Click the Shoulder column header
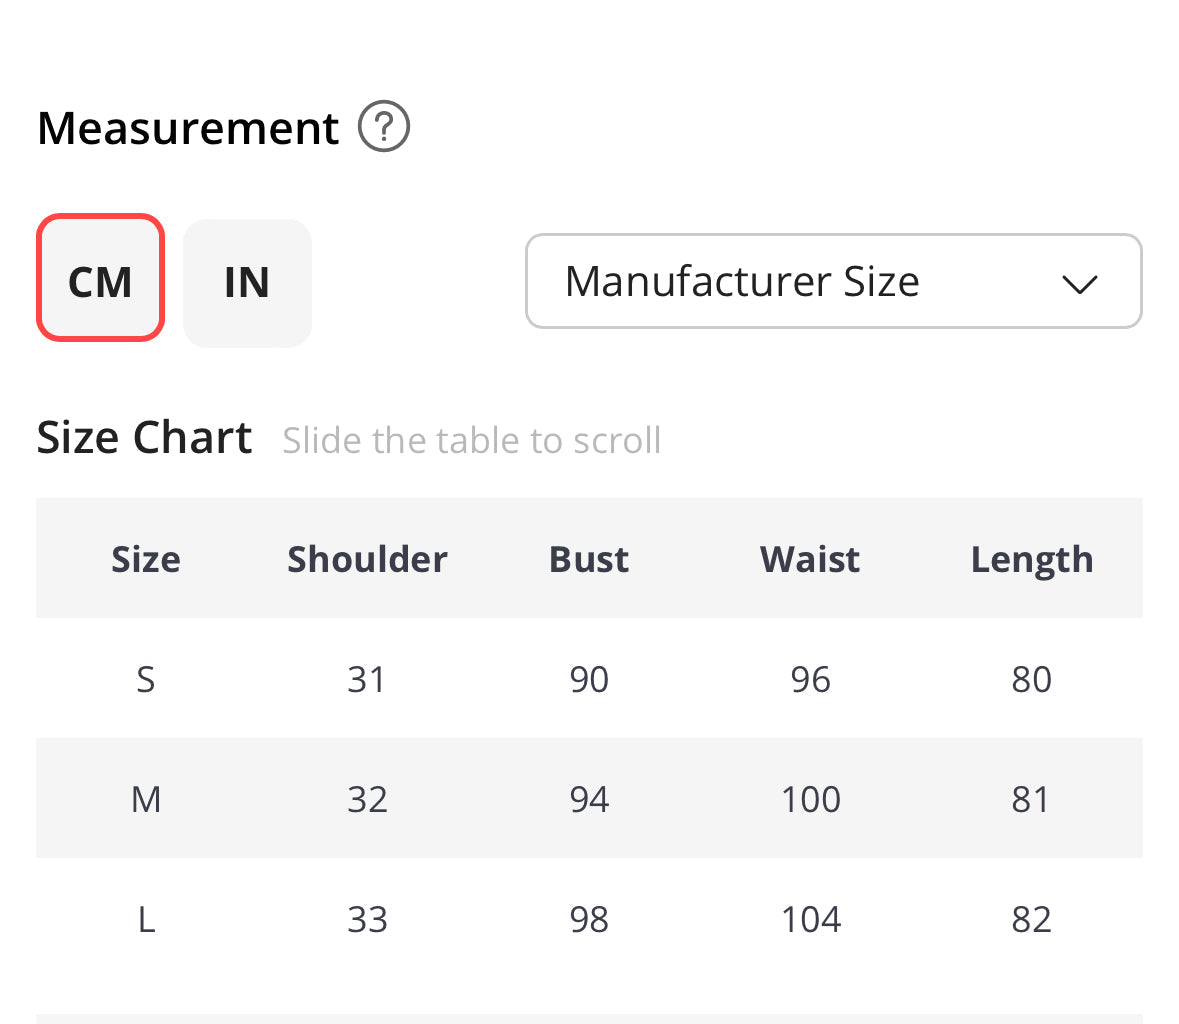Viewport: 1179px width, 1024px height. pos(367,559)
